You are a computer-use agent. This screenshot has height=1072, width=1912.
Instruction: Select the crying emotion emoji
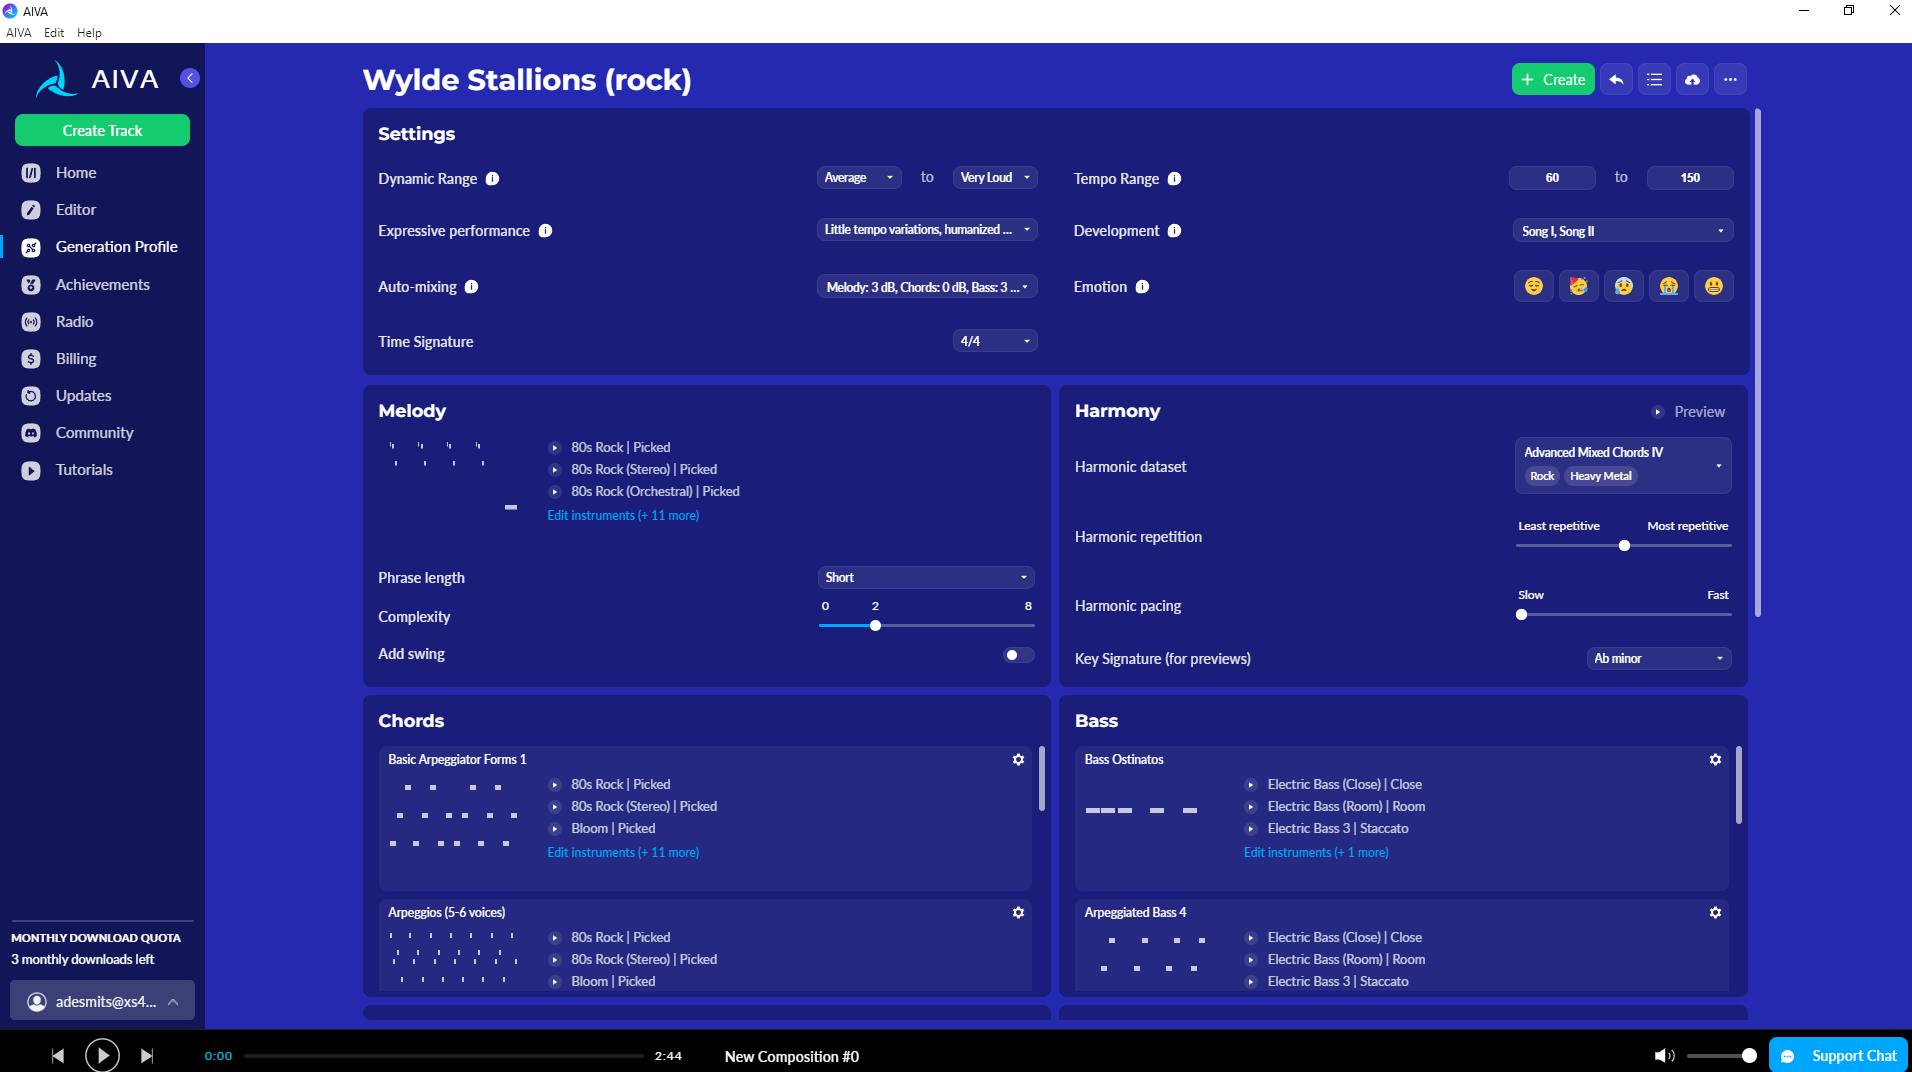(1668, 287)
